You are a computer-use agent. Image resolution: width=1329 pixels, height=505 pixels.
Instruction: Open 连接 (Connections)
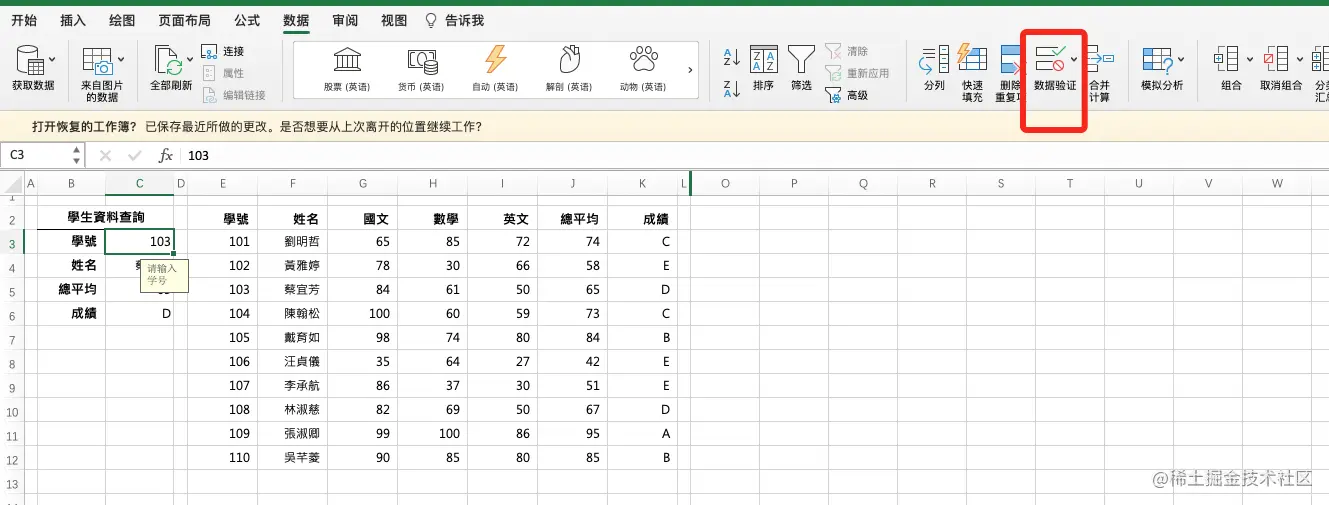(222, 51)
